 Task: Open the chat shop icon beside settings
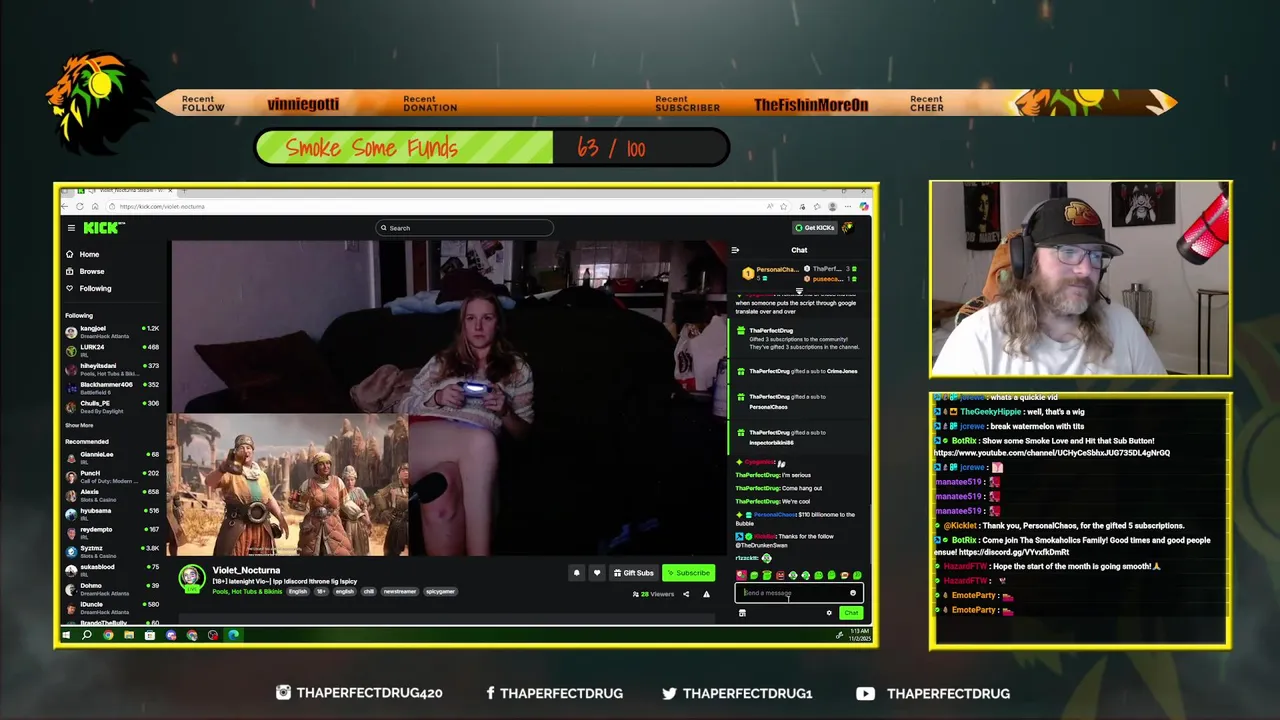742,613
